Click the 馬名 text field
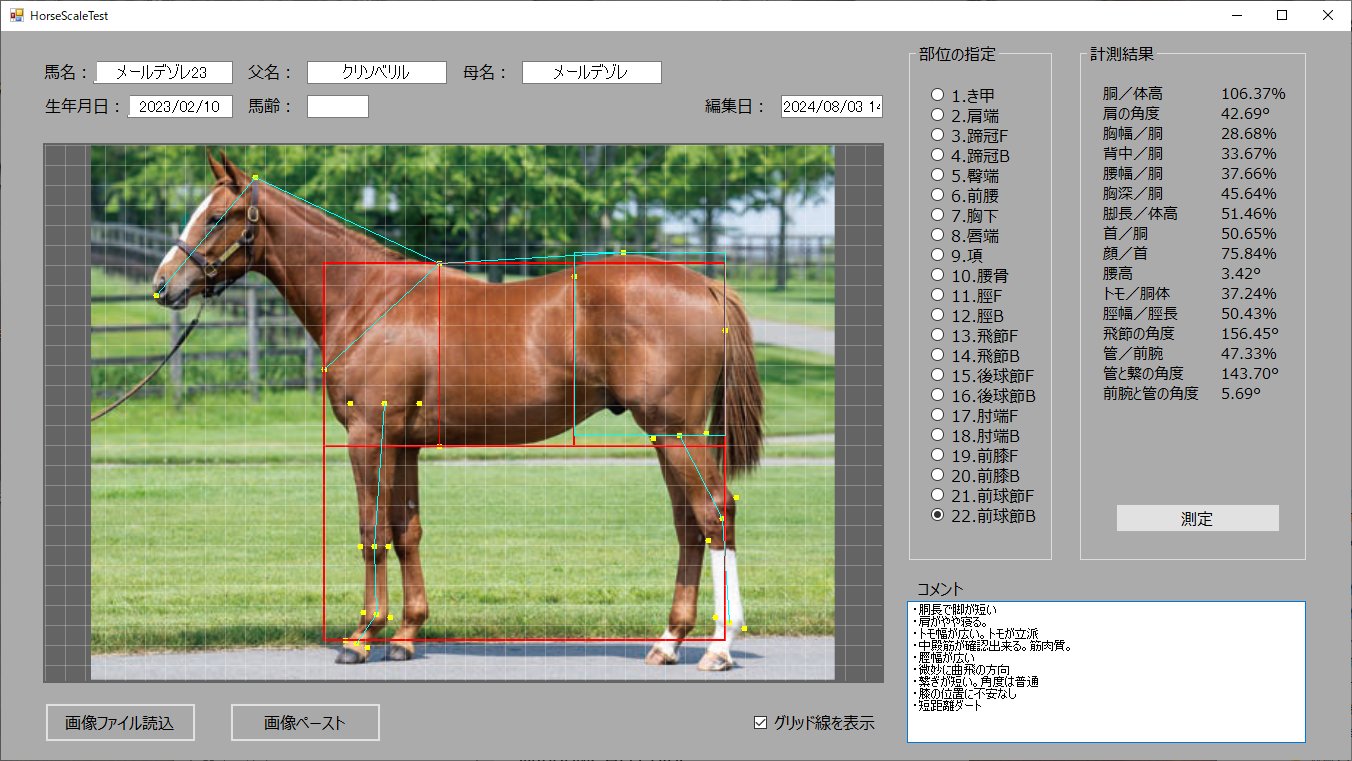The image size is (1352, 761). [x=164, y=73]
